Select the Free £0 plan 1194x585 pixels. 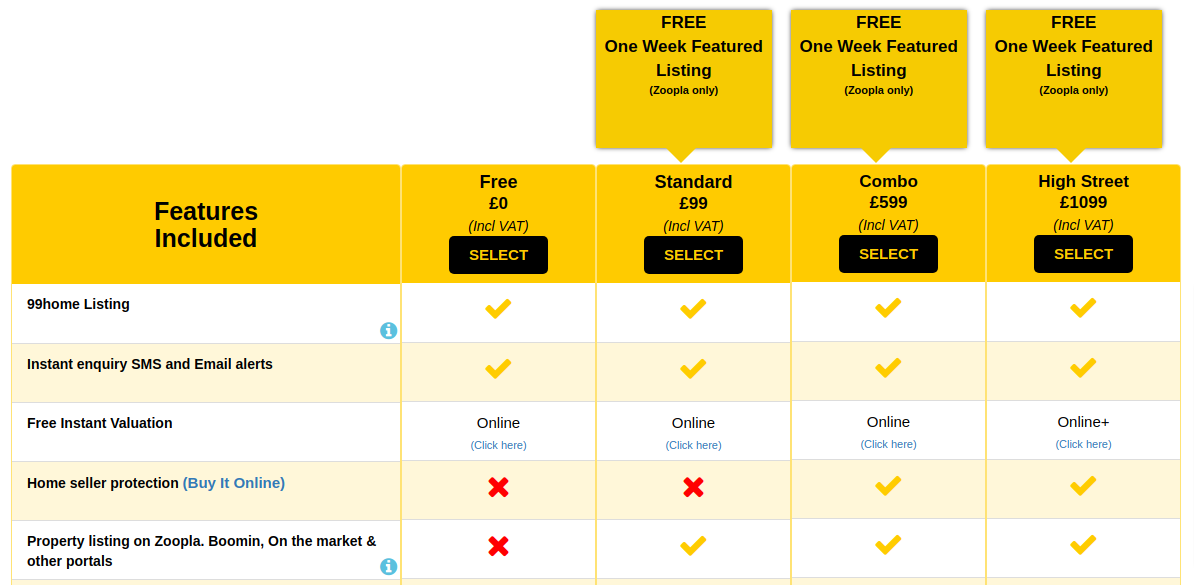pyautogui.click(x=498, y=255)
